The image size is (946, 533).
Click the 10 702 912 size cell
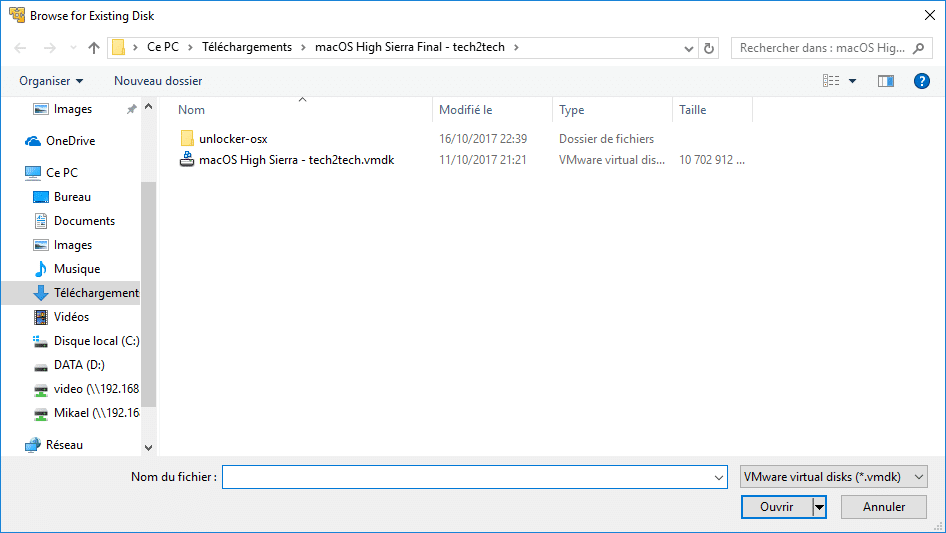click(712, 160)
